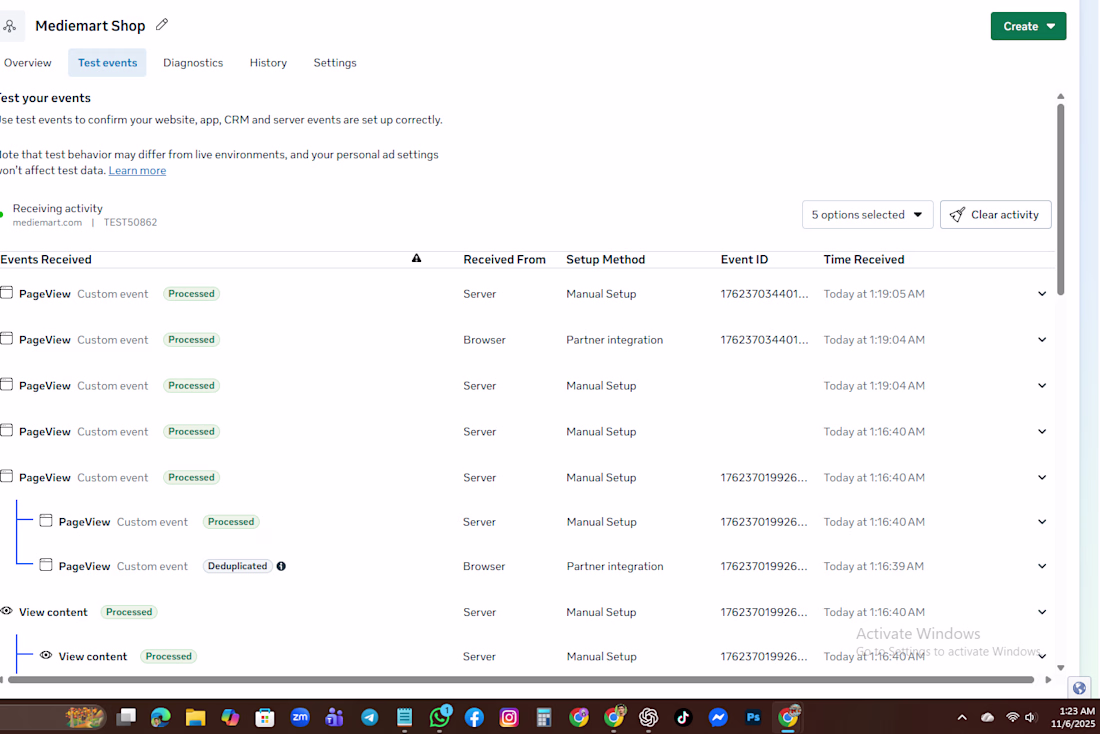Open Instagram from the taskbar

point(509,717)
